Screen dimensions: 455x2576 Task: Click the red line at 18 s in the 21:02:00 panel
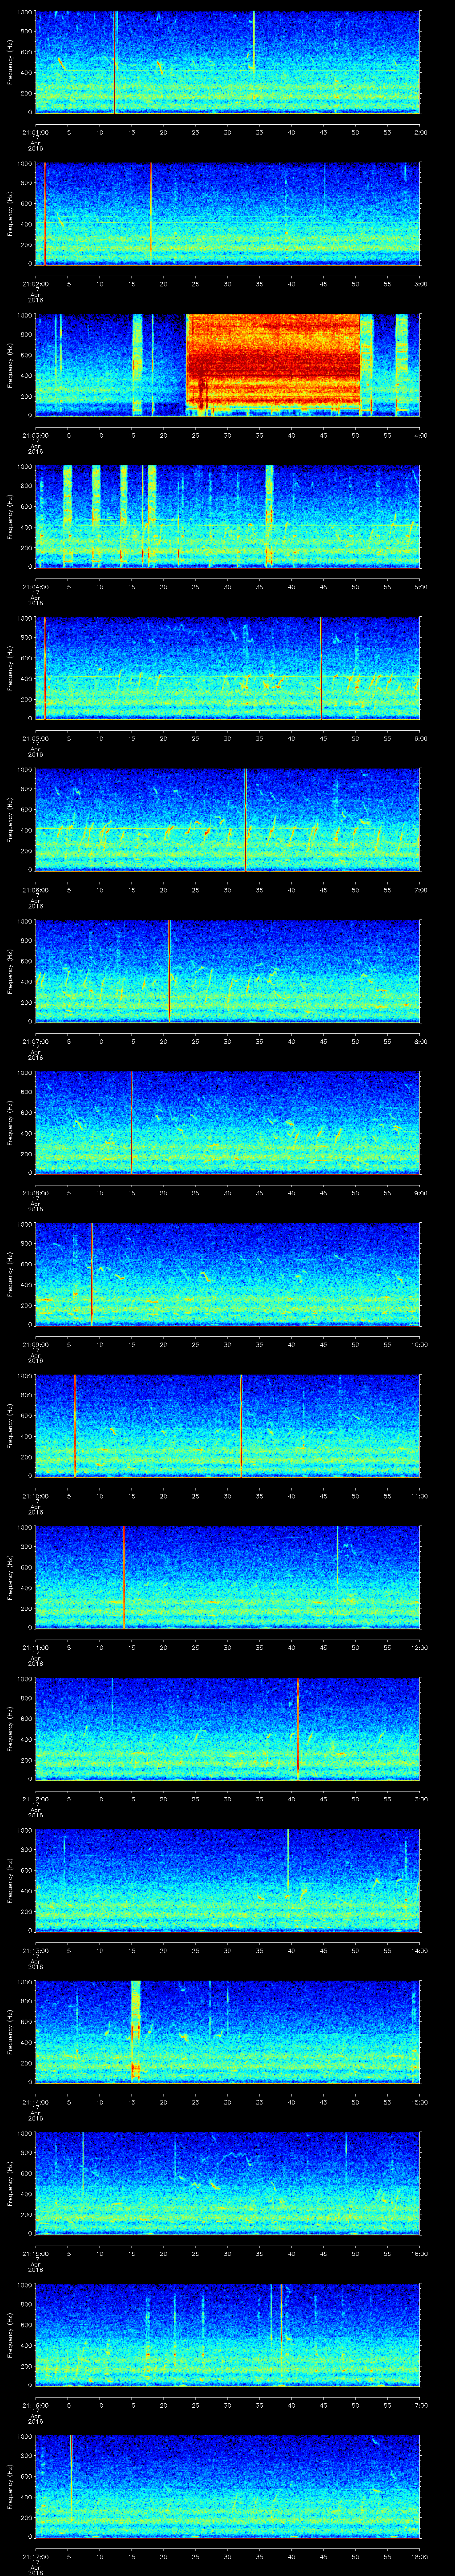[151, 213]
